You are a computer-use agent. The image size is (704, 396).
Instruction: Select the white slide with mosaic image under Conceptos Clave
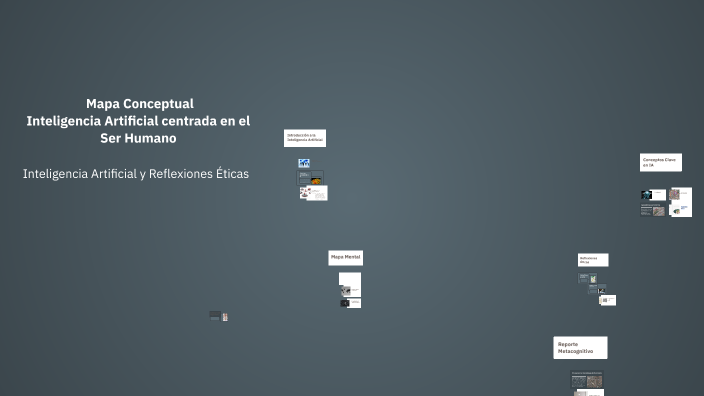(x=681, y=195)
